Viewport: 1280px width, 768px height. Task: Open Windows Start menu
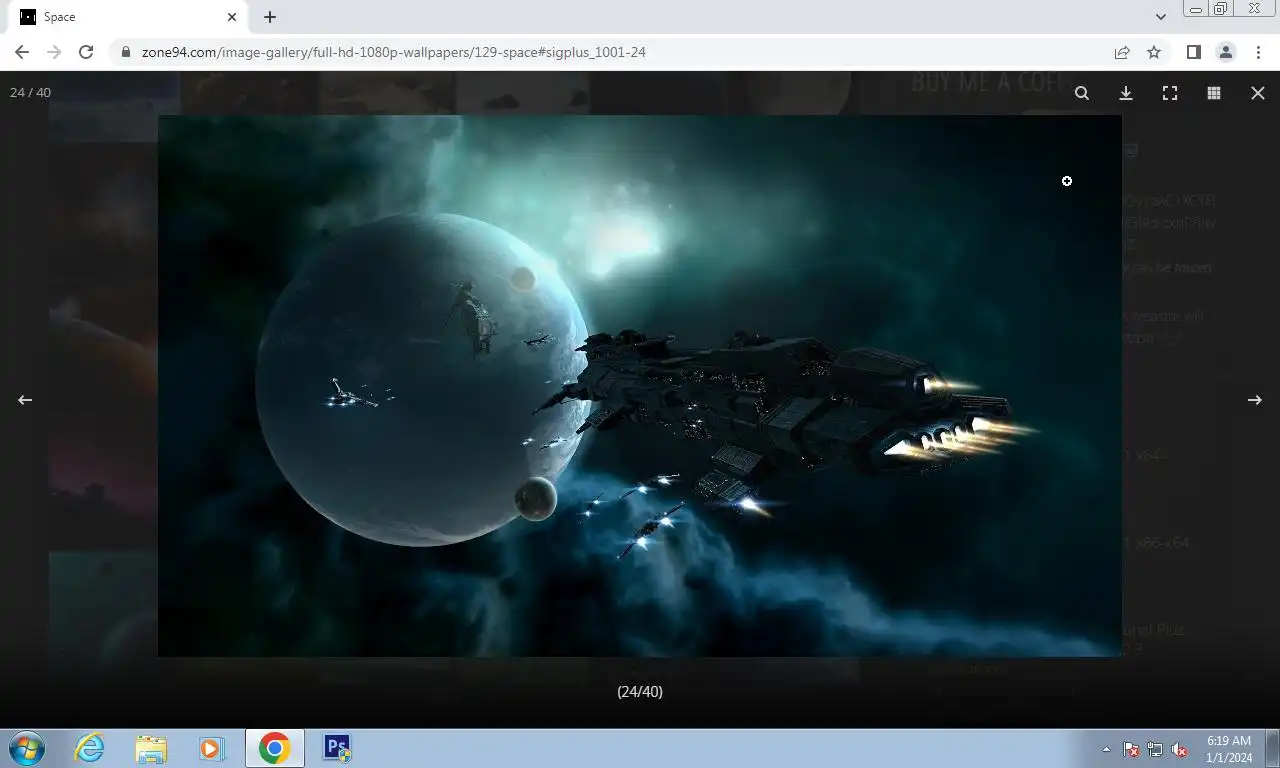[26, 748]
